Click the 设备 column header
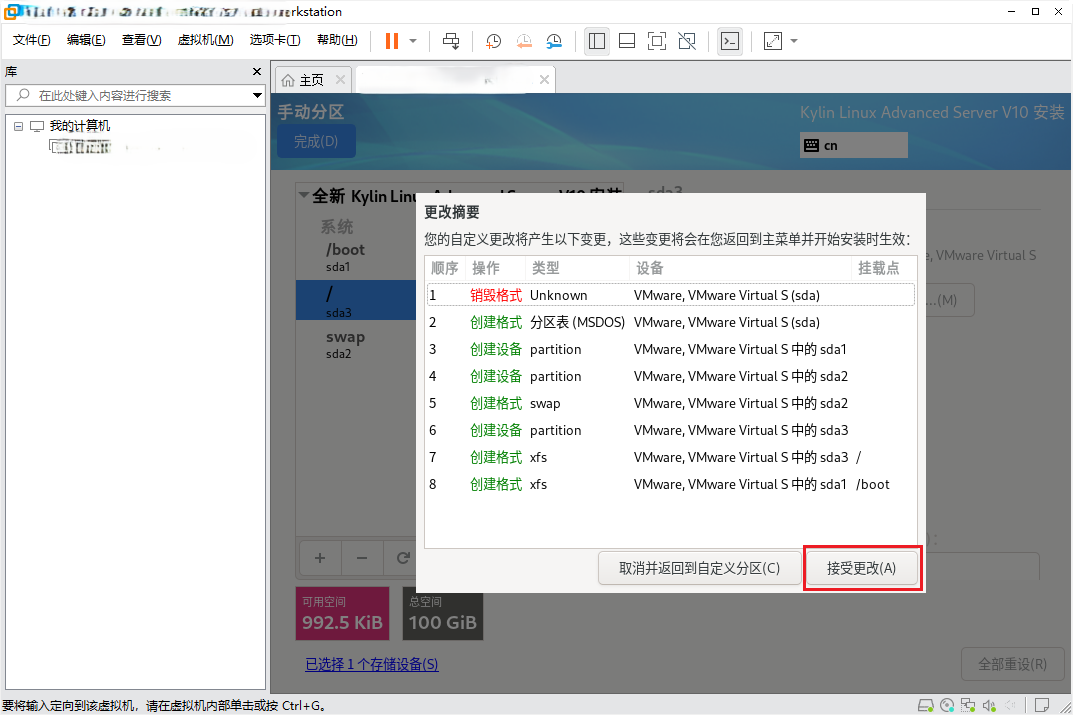 (740, 268)
